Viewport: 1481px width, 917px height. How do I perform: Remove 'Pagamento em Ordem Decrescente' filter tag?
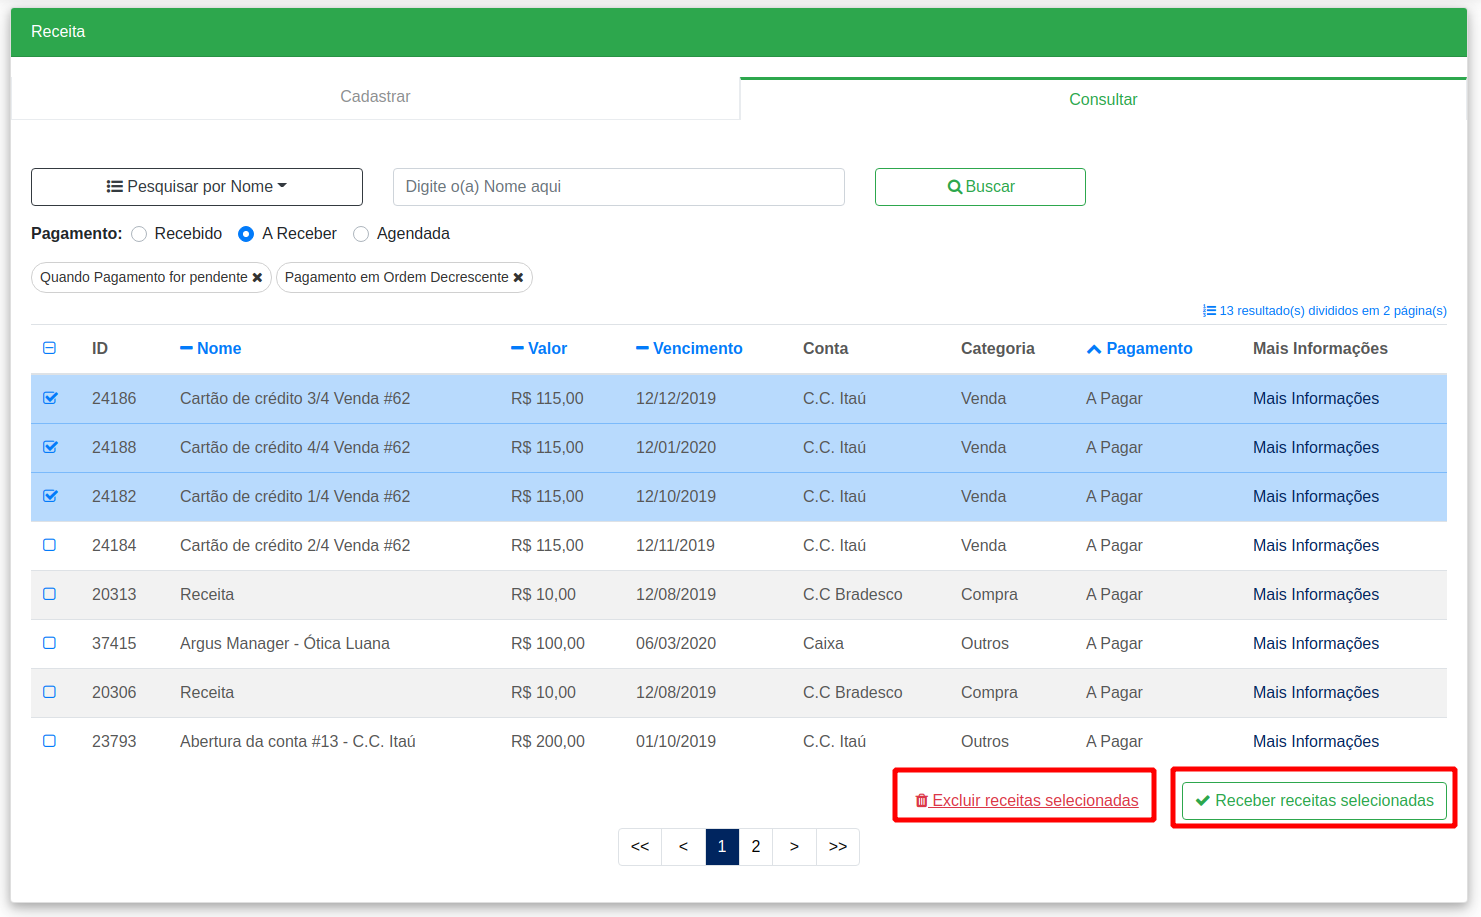(x=518, y=278)
